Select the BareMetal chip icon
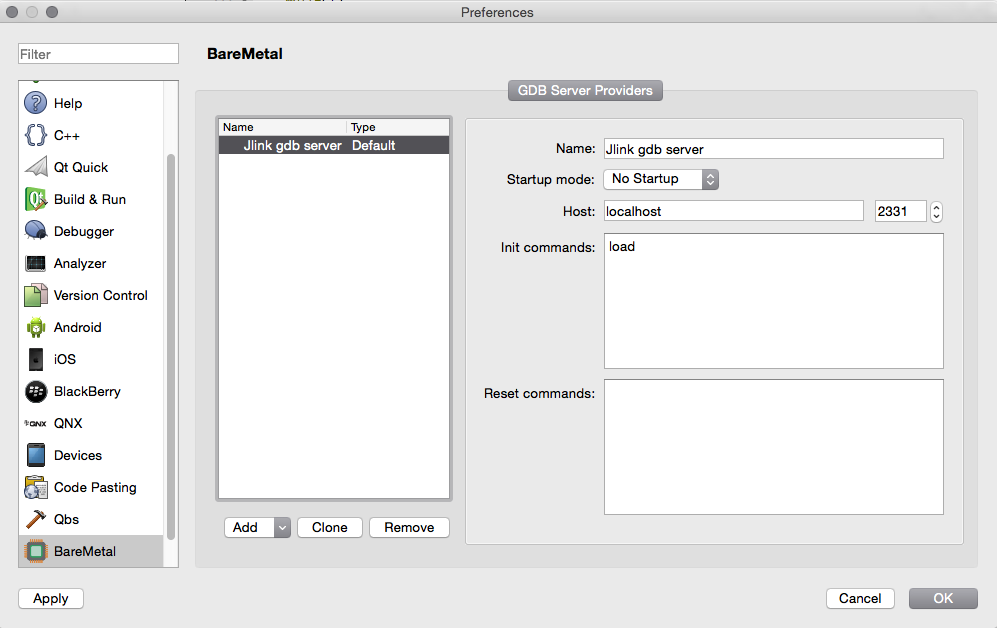The height and width of the screenshot is (628, 997). [x=36, y=551]
